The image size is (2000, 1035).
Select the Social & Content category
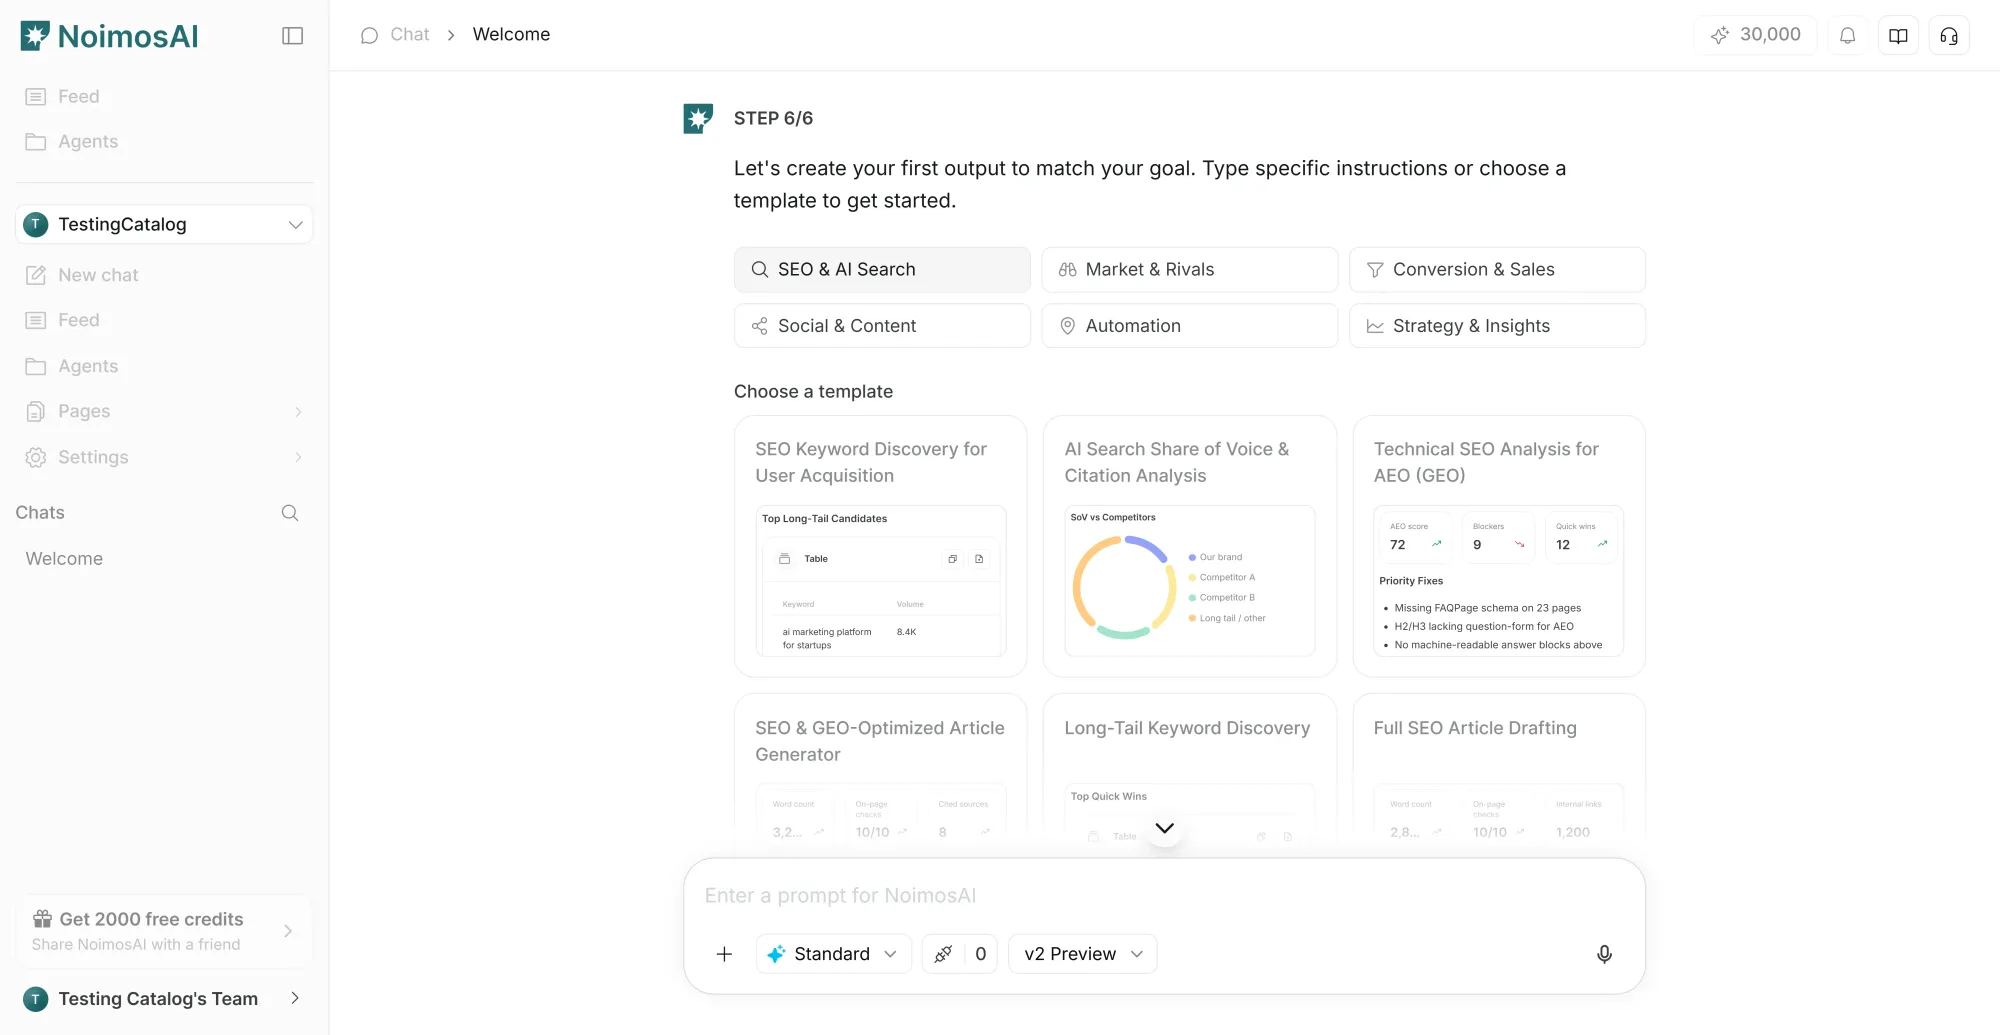click(x=882, y=326)
